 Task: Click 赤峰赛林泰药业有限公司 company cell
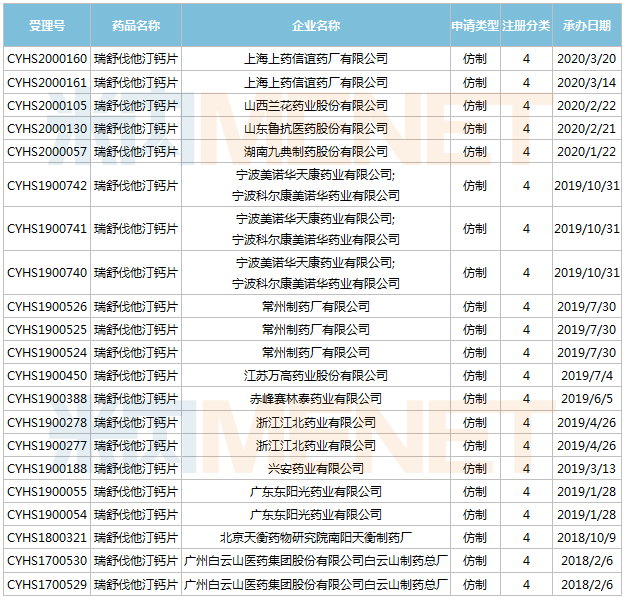point(316,398)
